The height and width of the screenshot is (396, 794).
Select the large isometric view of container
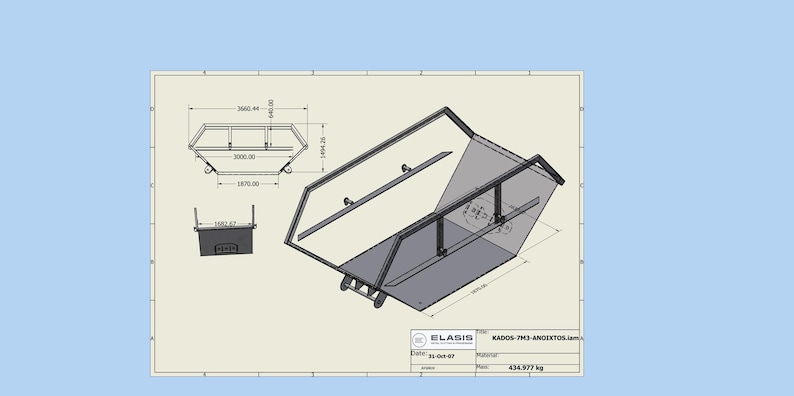point(424,208)
